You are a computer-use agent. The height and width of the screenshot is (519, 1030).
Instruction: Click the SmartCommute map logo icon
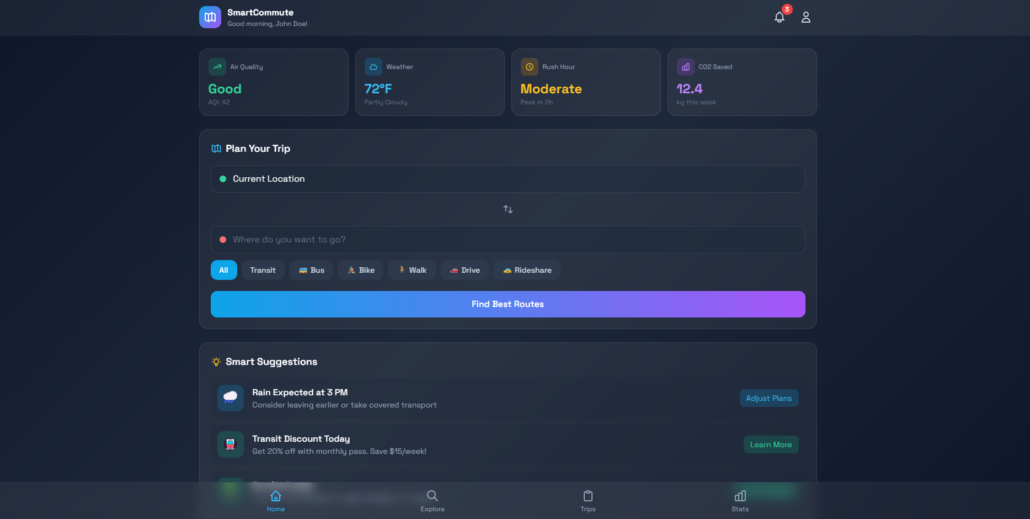[210, 17]
